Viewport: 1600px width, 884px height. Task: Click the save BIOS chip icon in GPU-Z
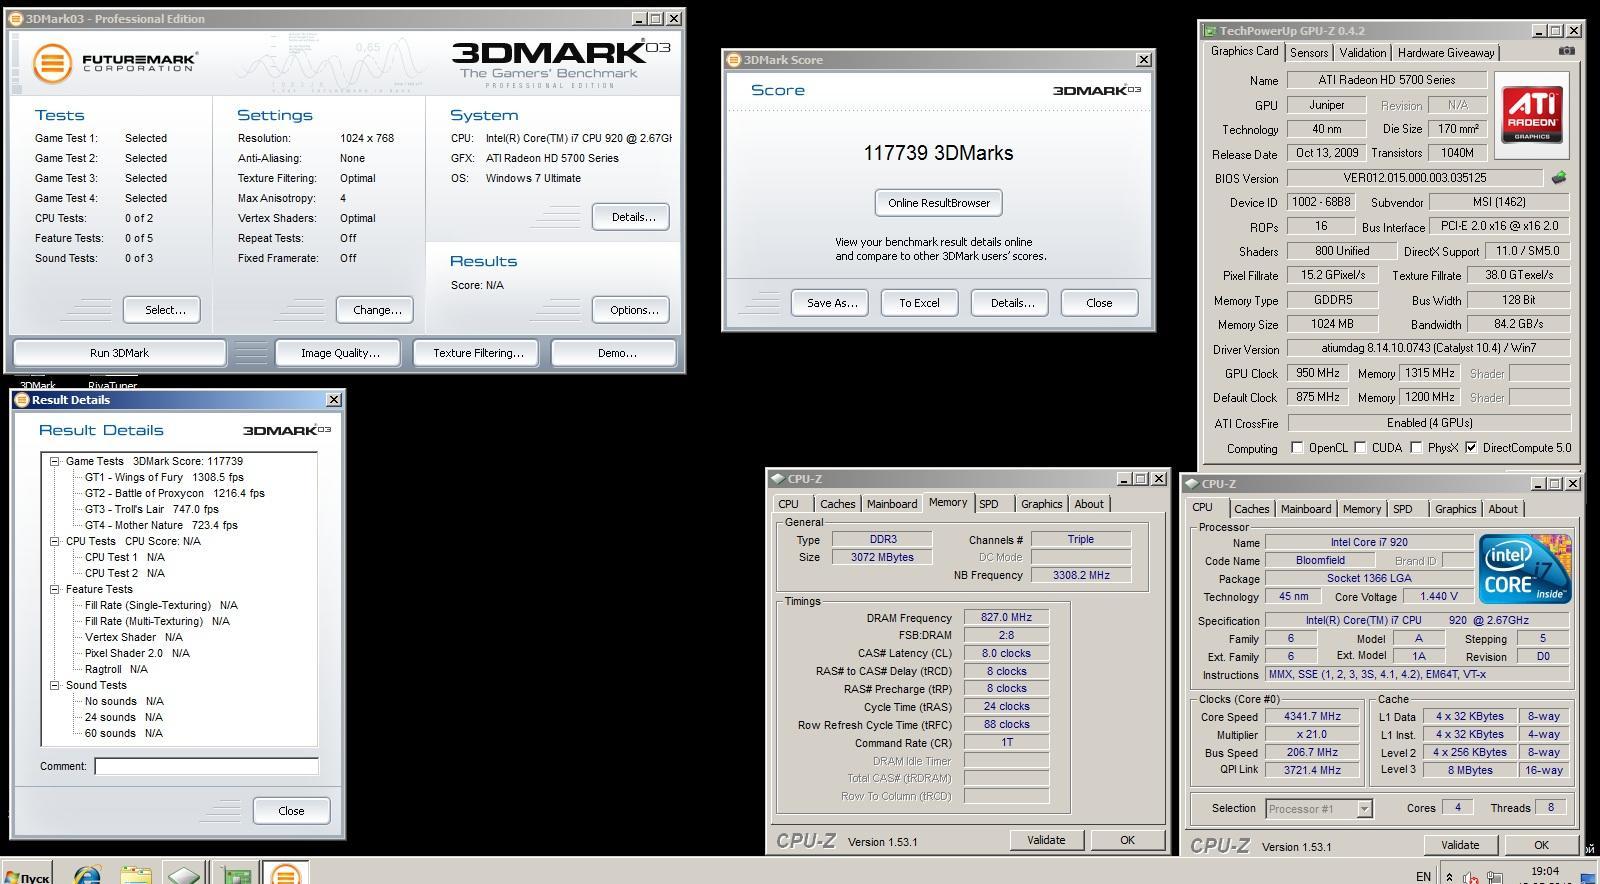click(x=1558, y=178)
